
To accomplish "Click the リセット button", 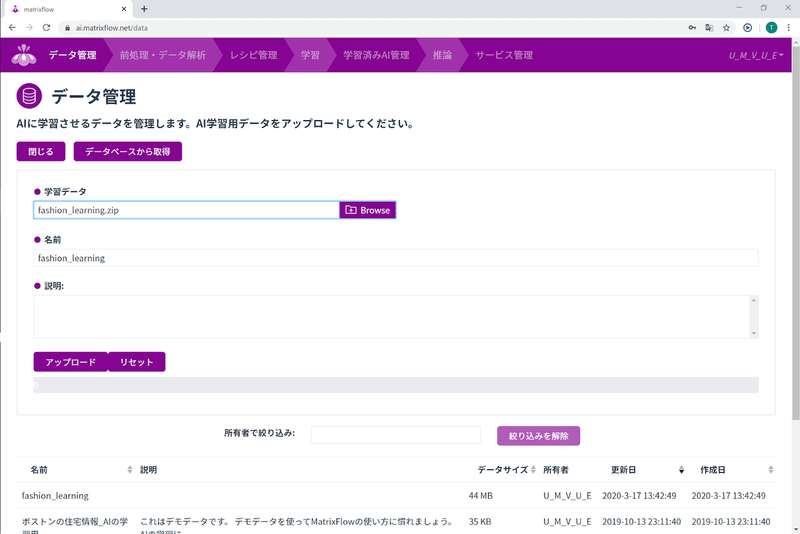I will [137, 362].
